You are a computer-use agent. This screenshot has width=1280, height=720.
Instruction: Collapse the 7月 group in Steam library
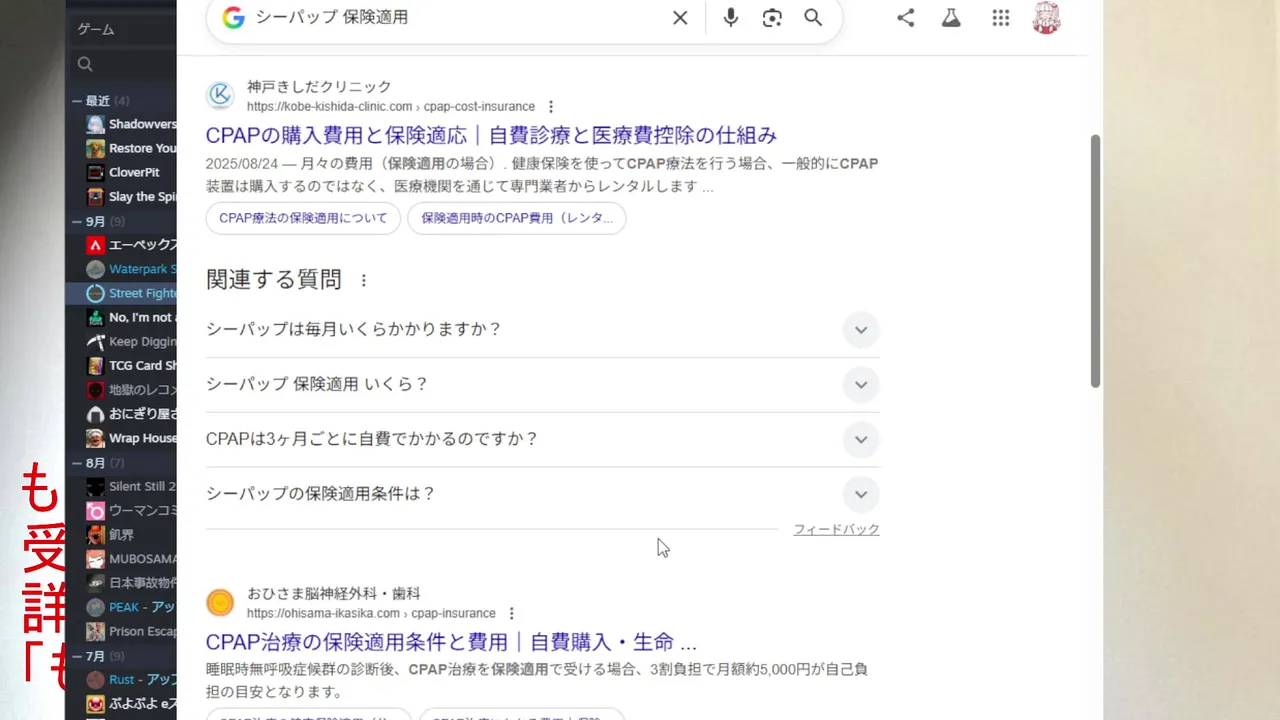(77, 656)
